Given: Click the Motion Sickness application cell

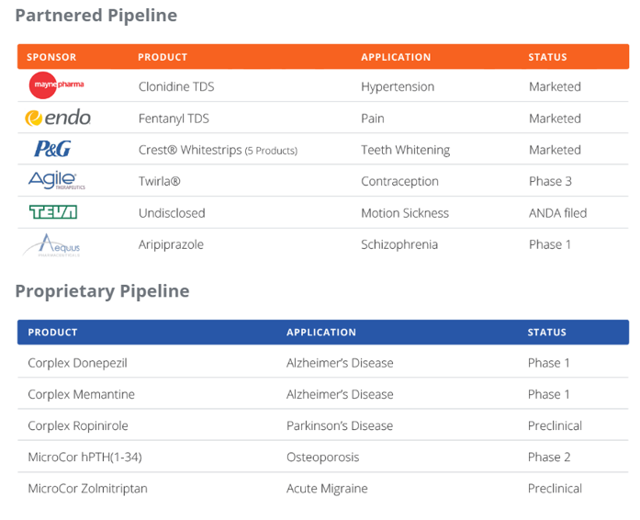Looking at the screenshot, I should point(405,213).
